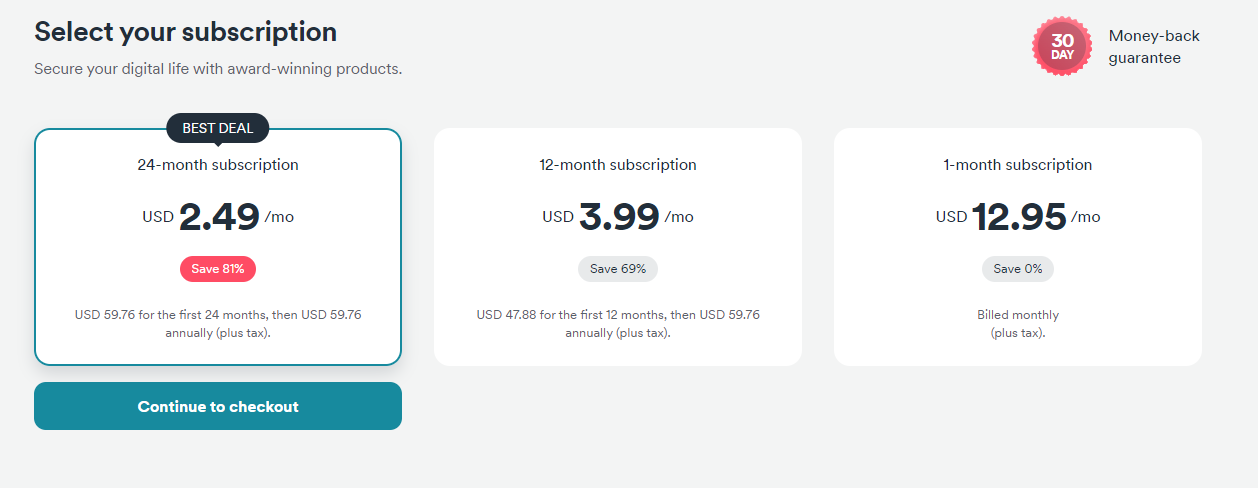
Task: Click the 24-month subscription title
Action: click(218, 165)
